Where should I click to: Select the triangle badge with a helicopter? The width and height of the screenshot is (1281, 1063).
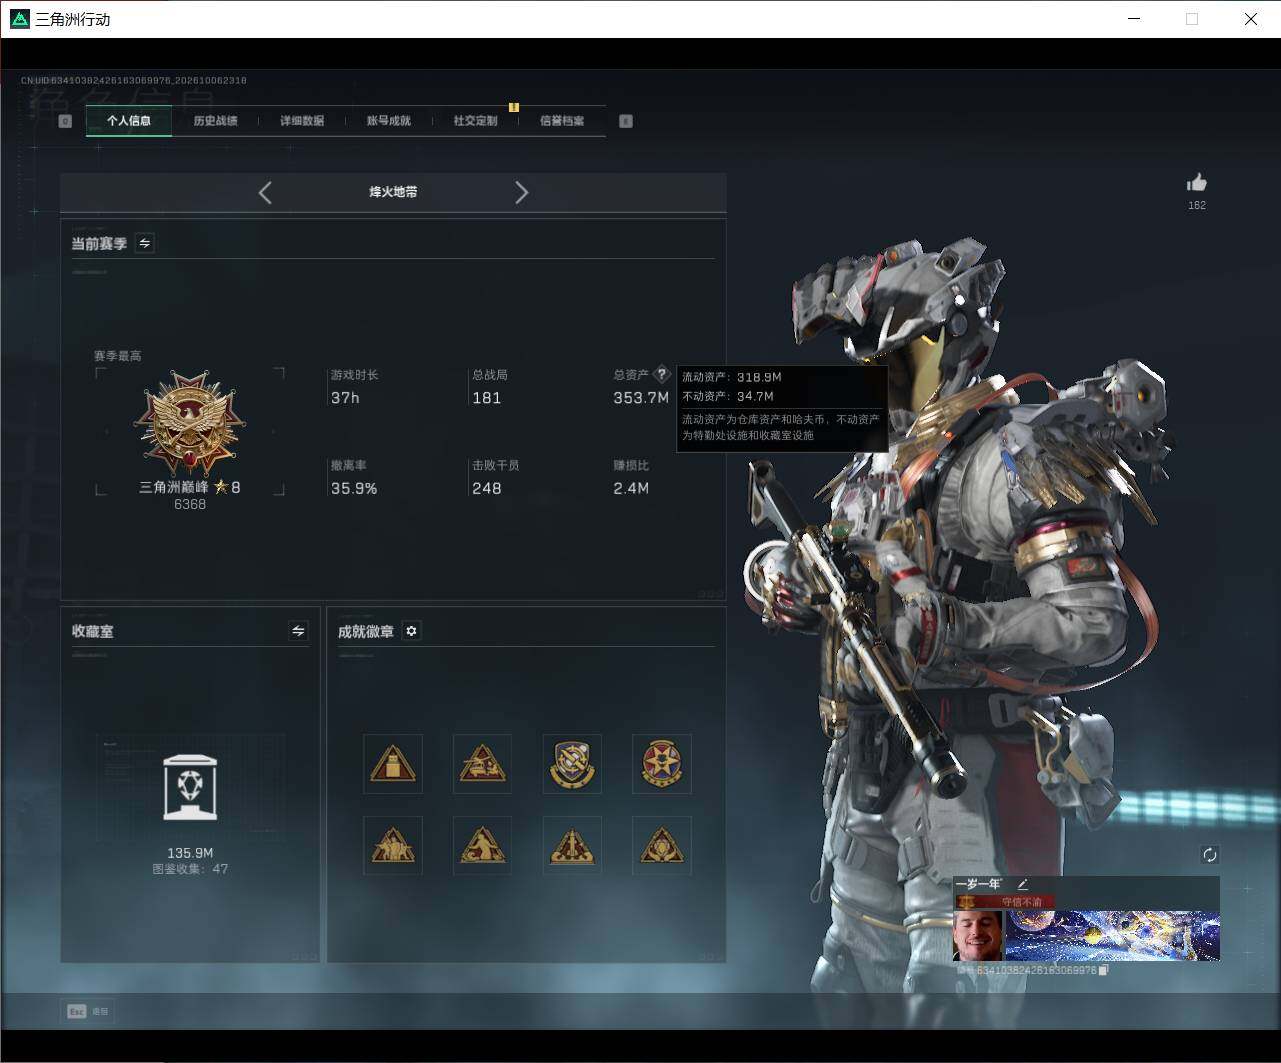[482, 764]
